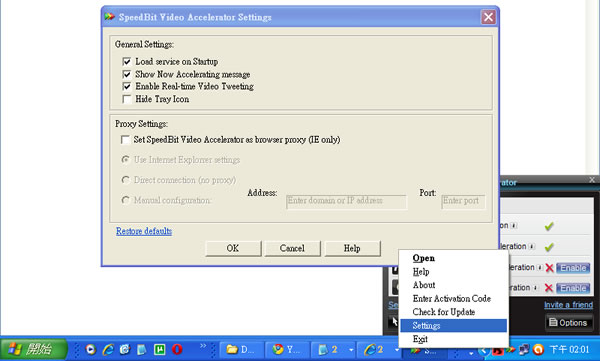The height and width of the screenshot is (361, 600).
Task: Choose Enter Activation Code menu entry
Action: click(x=454, y=298)
